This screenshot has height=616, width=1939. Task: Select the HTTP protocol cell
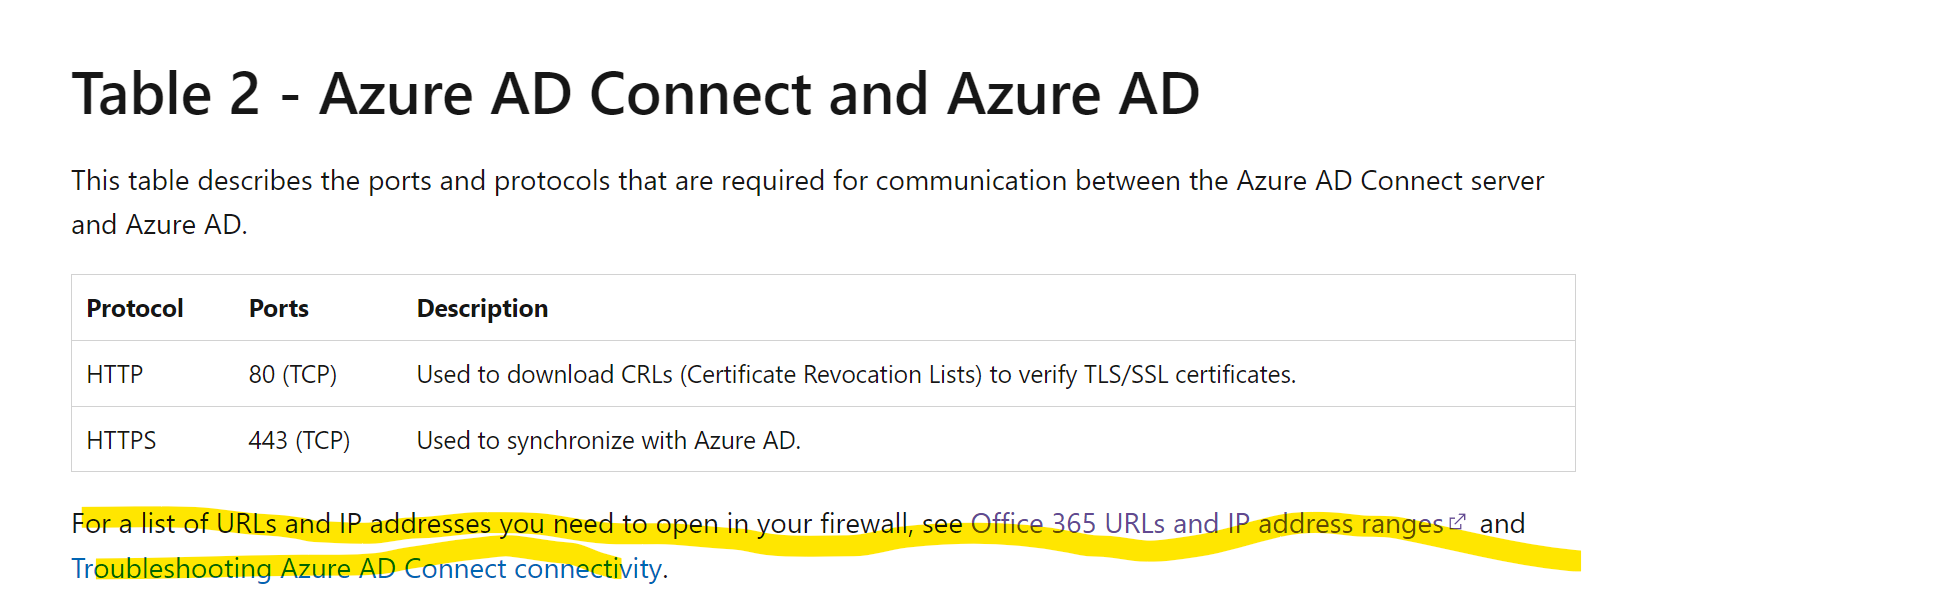(x=115, y=374)
